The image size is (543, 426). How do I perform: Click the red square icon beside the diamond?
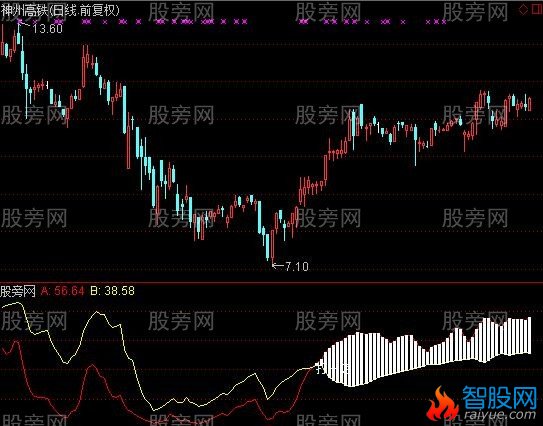pyautogui.click(x=537, y=9)
